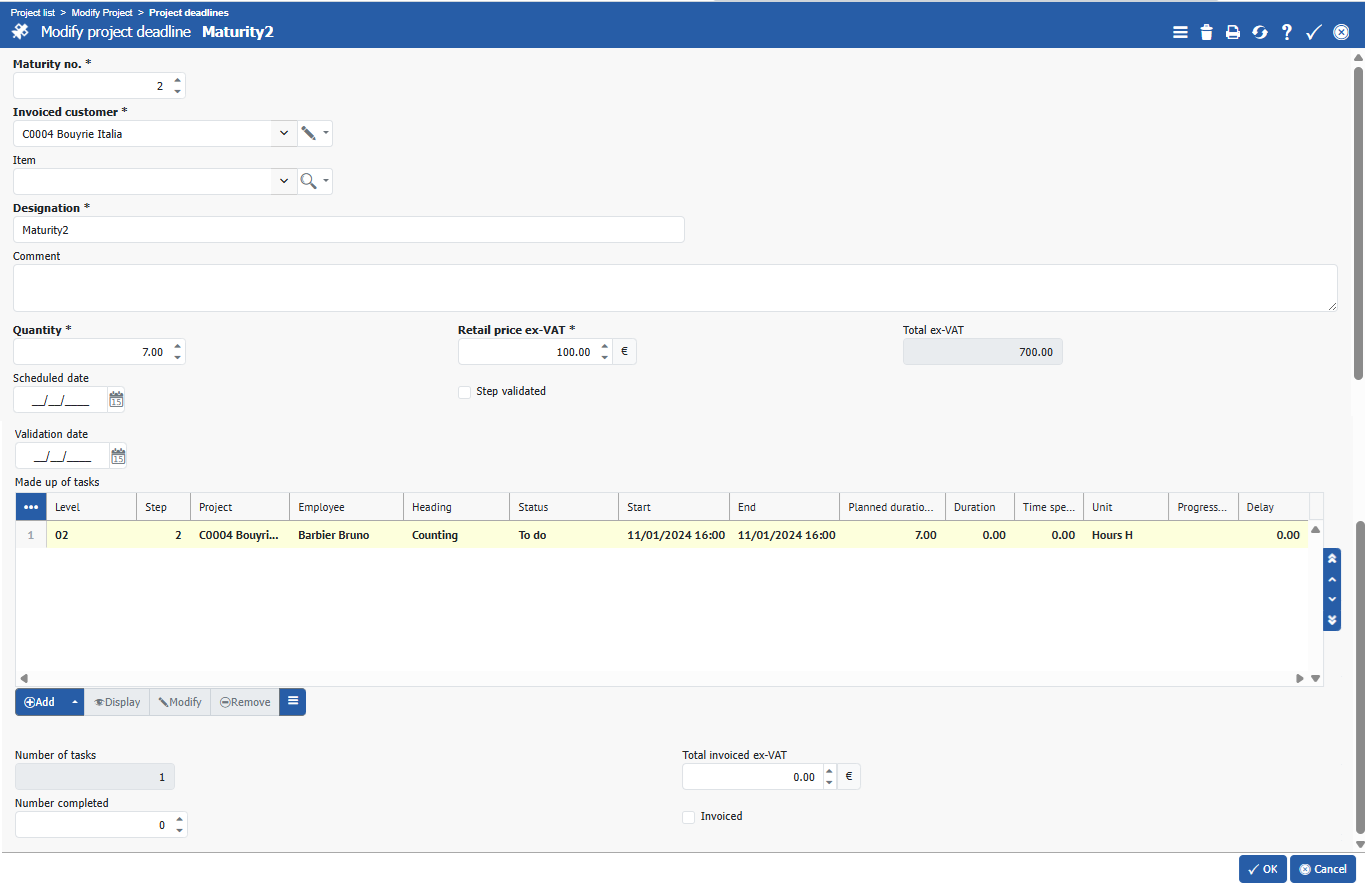Expand the Invoiced customer dropdown
The height and width of the screenshot is (888, 1365).
tap(283, 133)
